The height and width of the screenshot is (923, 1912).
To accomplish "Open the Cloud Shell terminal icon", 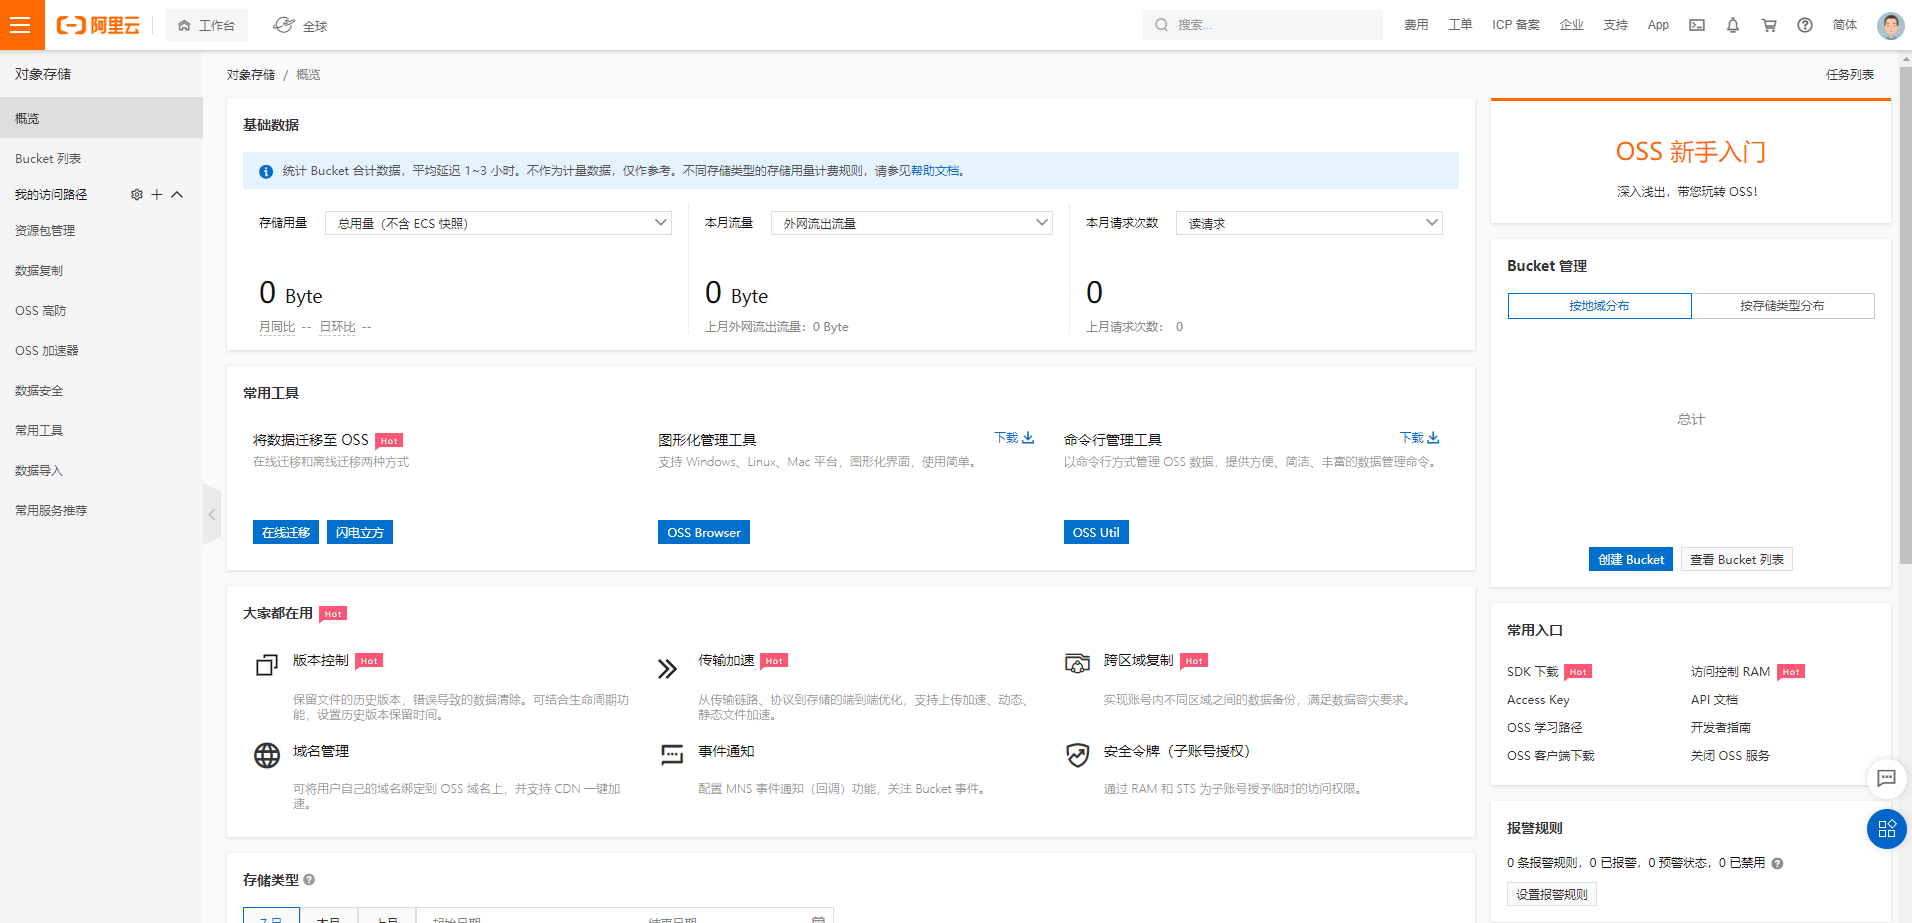I will [1697, 25].
